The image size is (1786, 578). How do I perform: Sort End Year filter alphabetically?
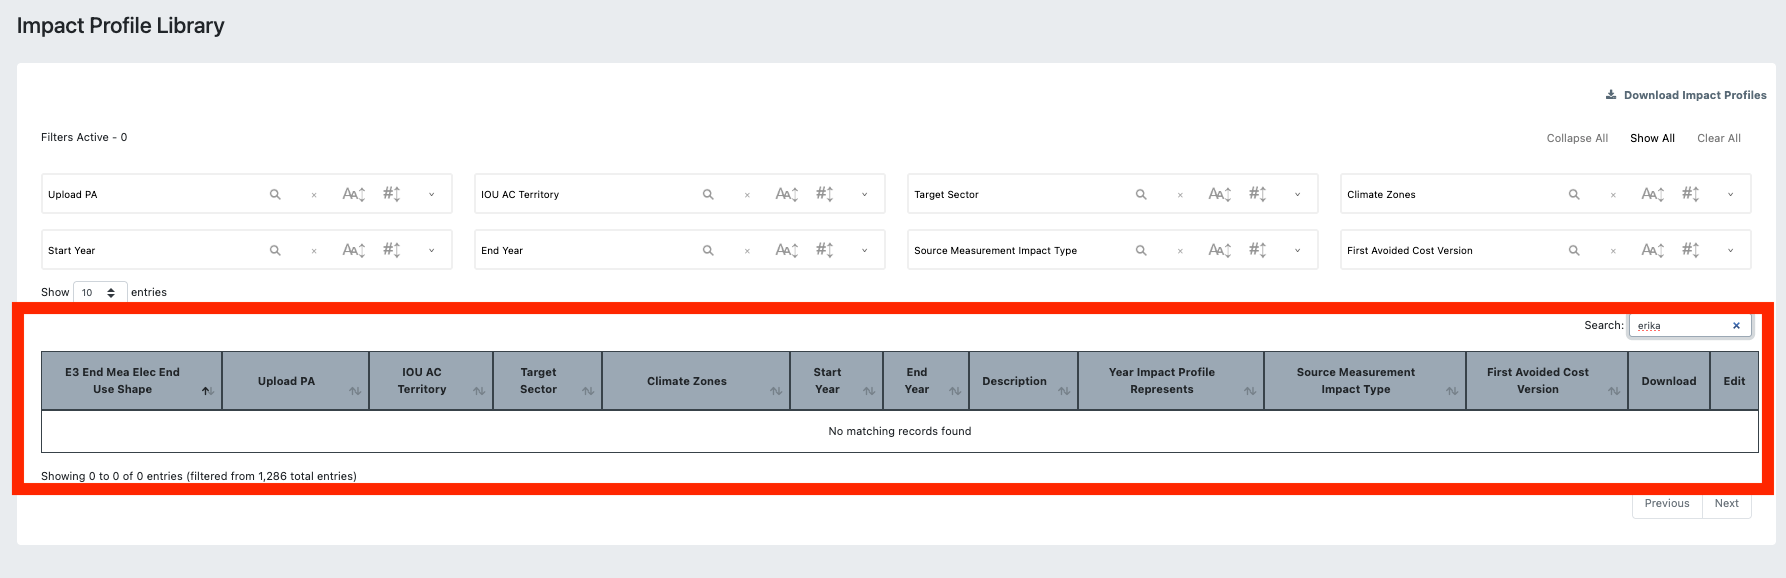pyautogui.click(x=787, y=250)
